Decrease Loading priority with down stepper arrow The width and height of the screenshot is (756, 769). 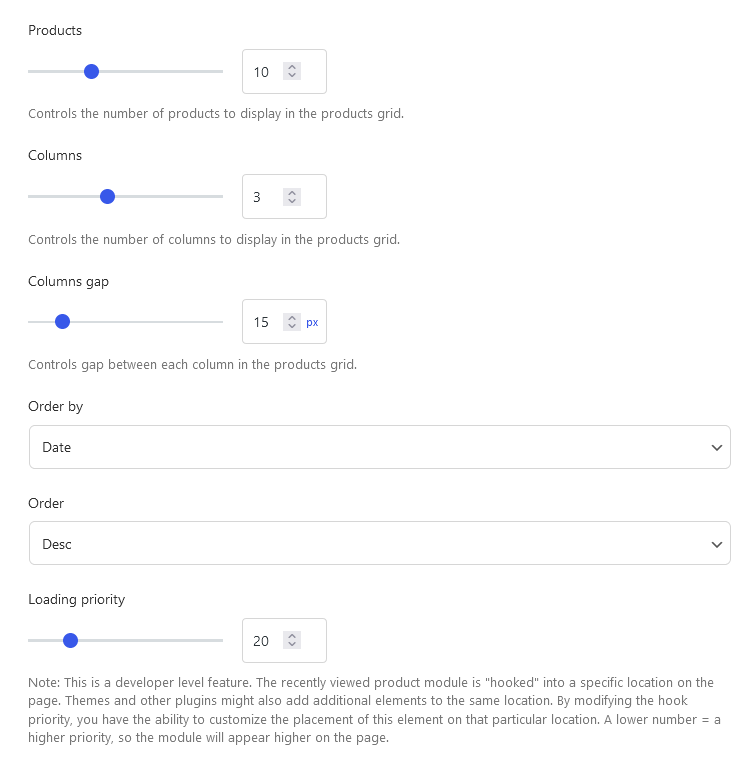291,645
